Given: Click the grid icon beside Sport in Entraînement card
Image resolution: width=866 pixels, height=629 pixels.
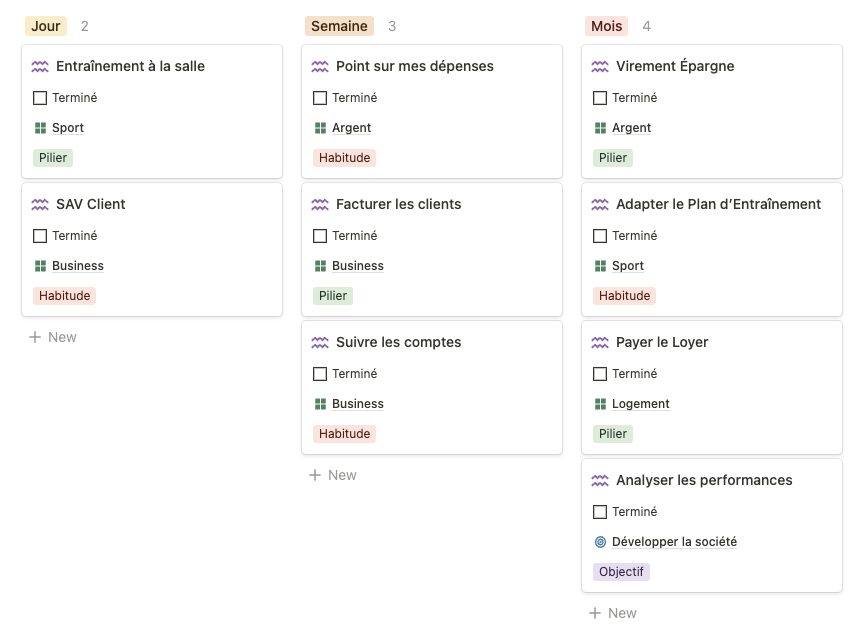Looking at the screenshot, I should [40, 128].
